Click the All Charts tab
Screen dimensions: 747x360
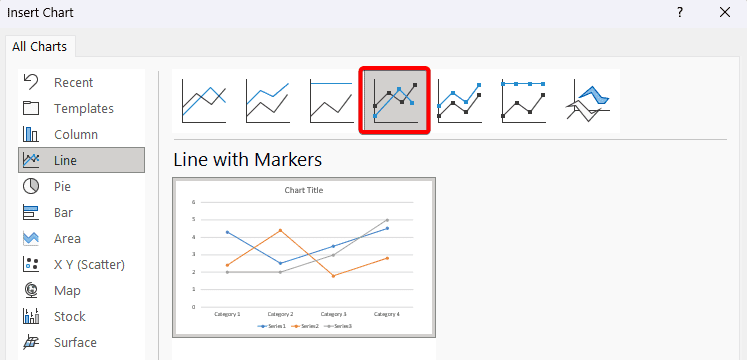(40, 47)
